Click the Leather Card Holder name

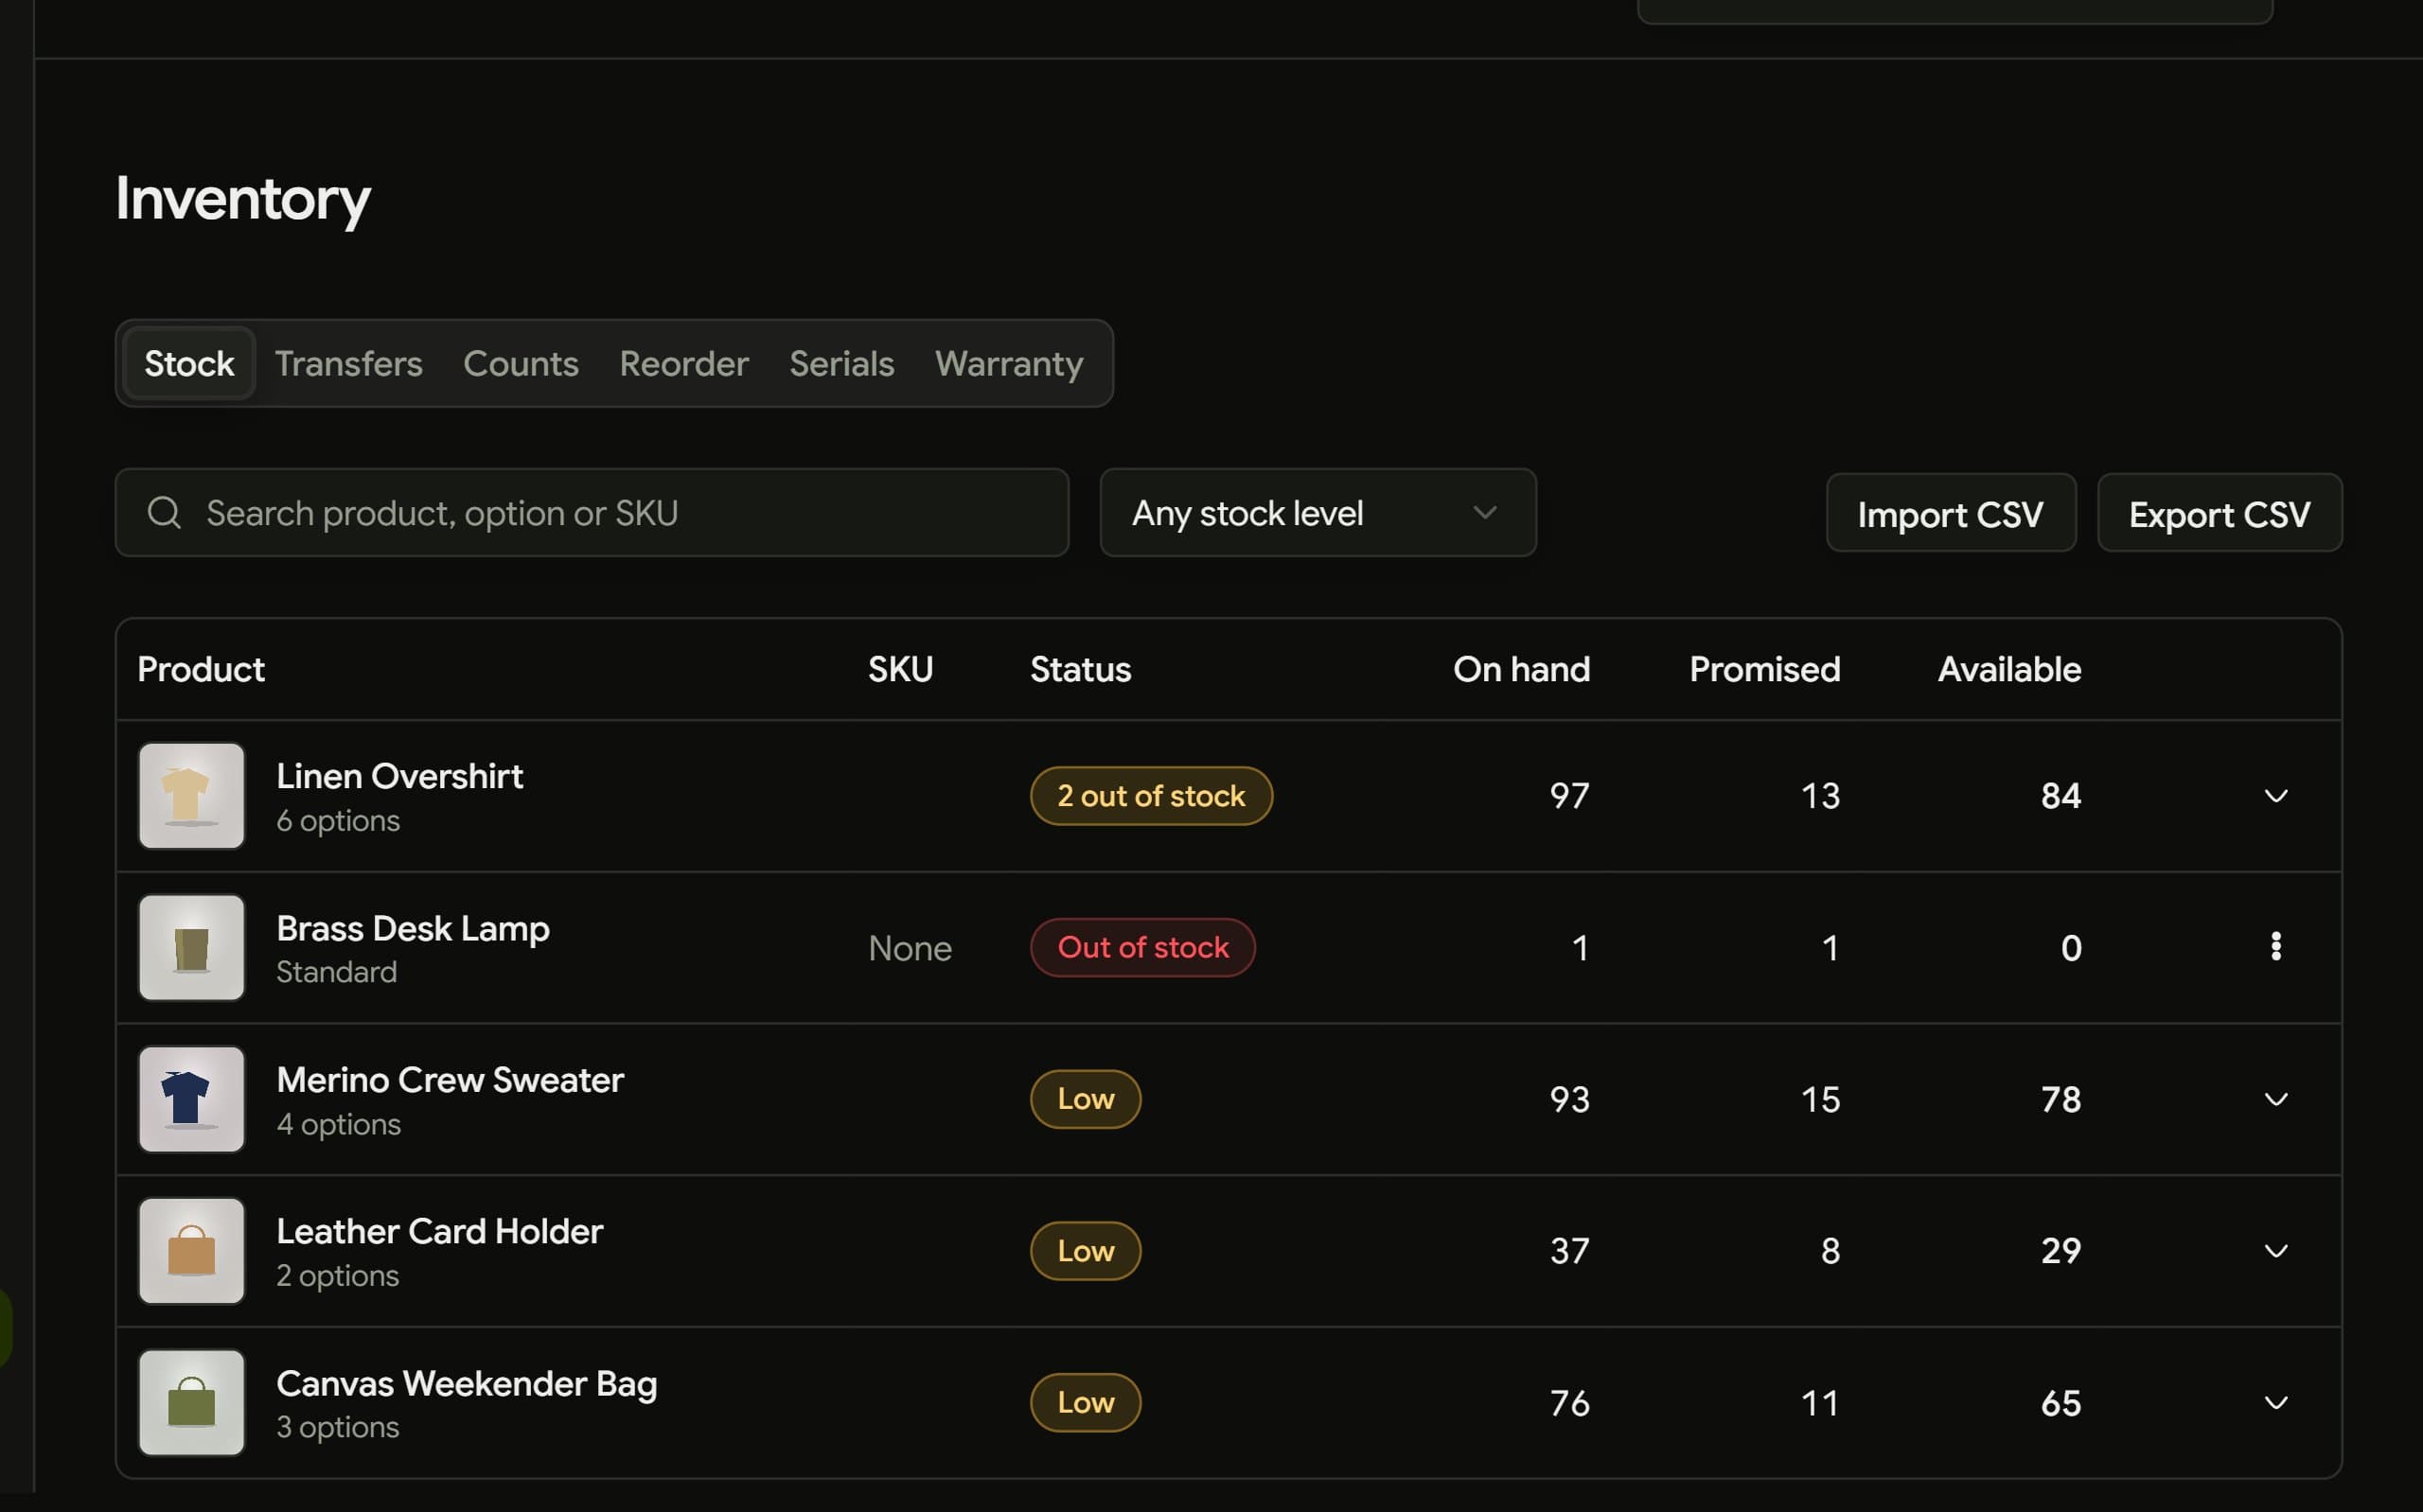click(x=440, y=1231)
